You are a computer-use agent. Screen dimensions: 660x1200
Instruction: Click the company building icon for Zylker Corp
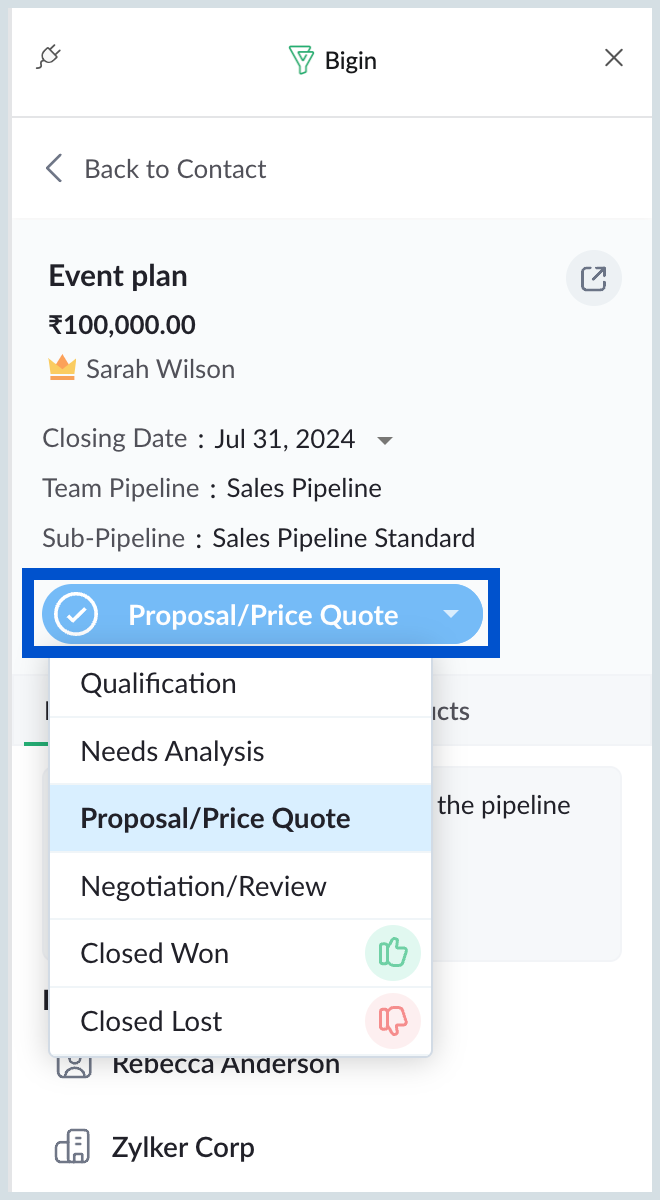click(72, 1146)
